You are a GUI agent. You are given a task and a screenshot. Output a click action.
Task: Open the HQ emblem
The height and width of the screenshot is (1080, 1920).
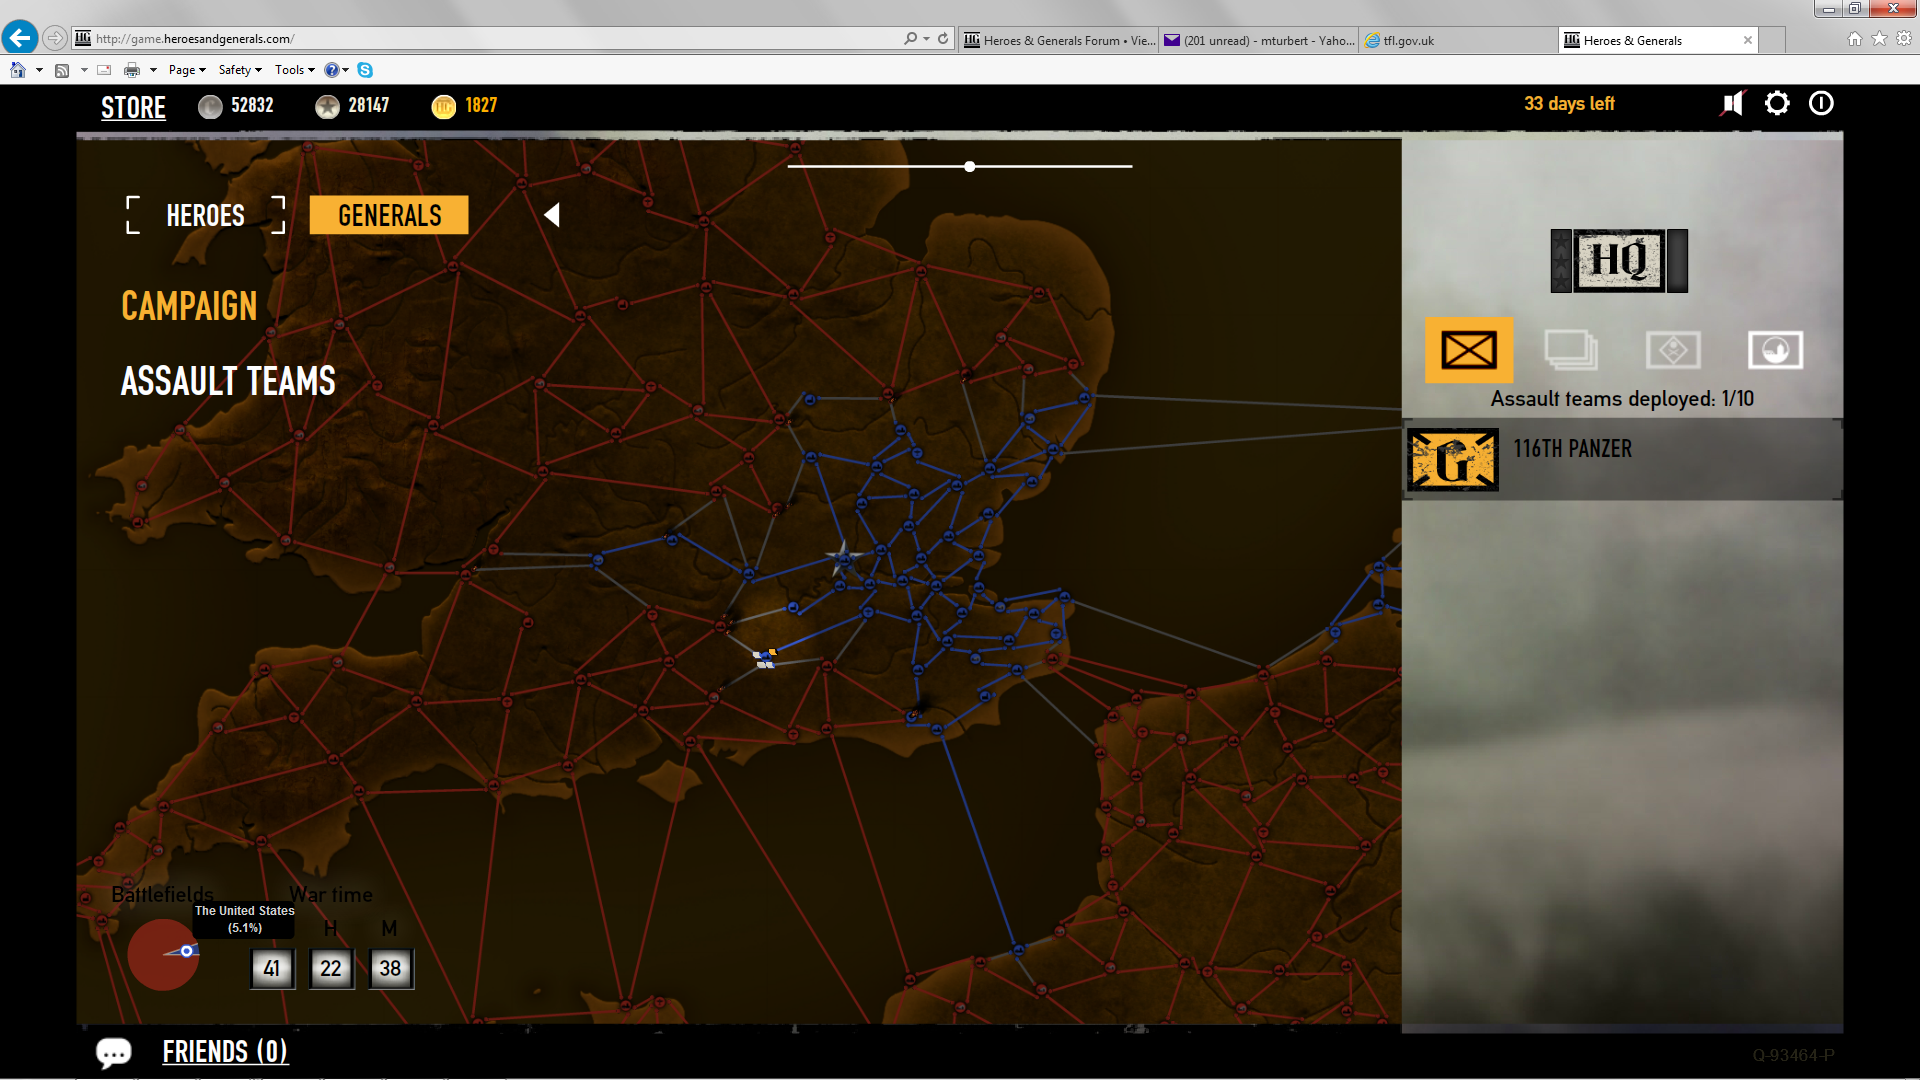point(1619,261)
